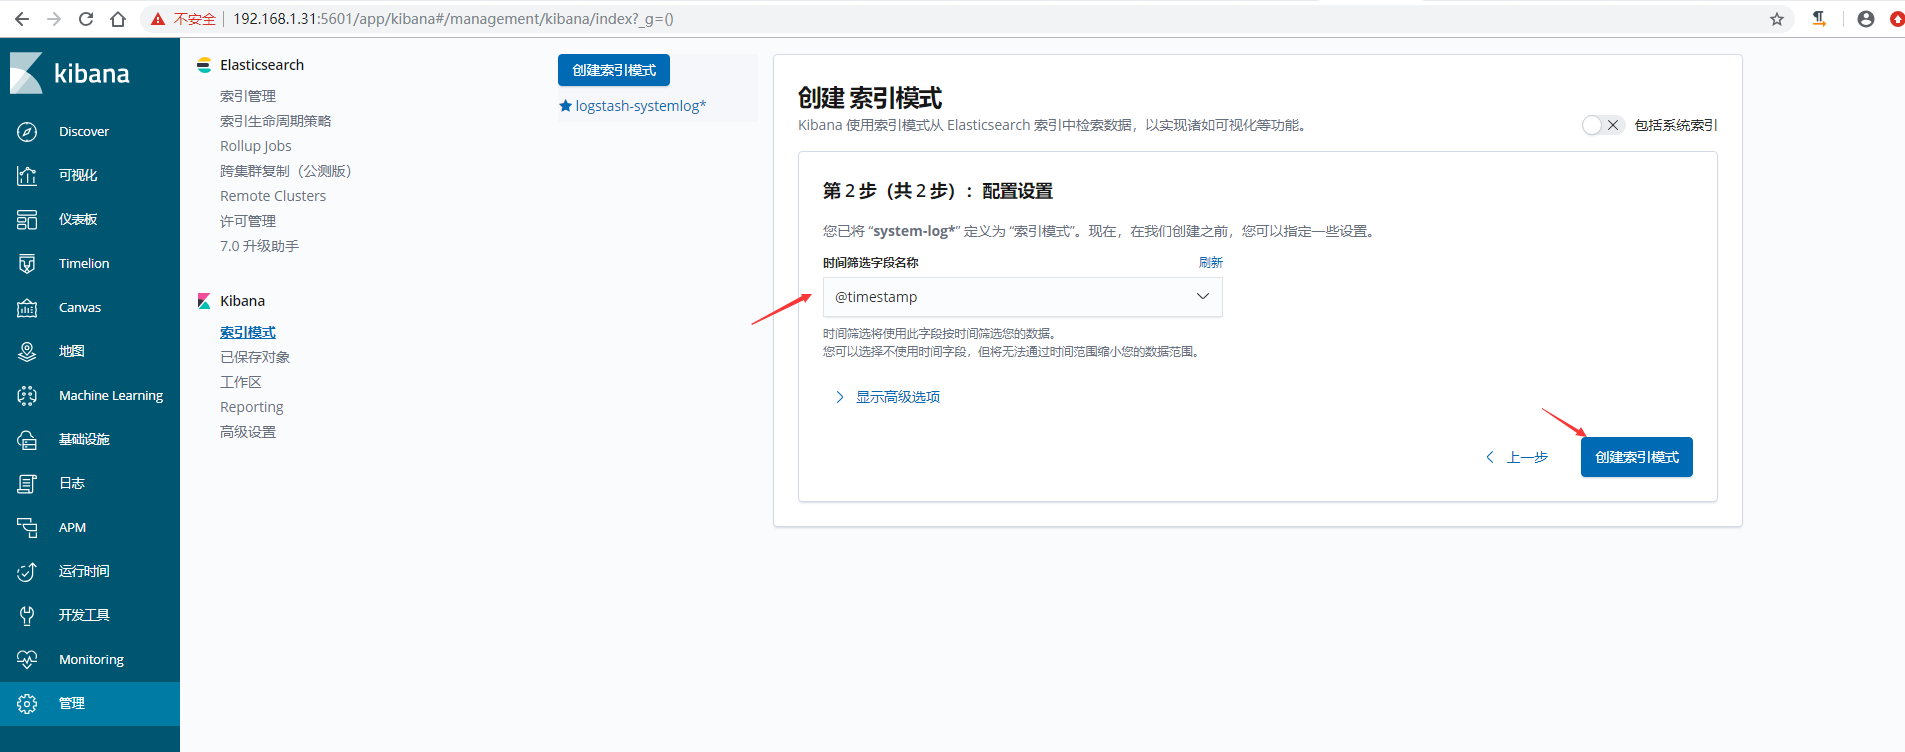Open the logstash-systemlog* index pattern
Screen dimensions: 1905x752
tap(641, 106)
